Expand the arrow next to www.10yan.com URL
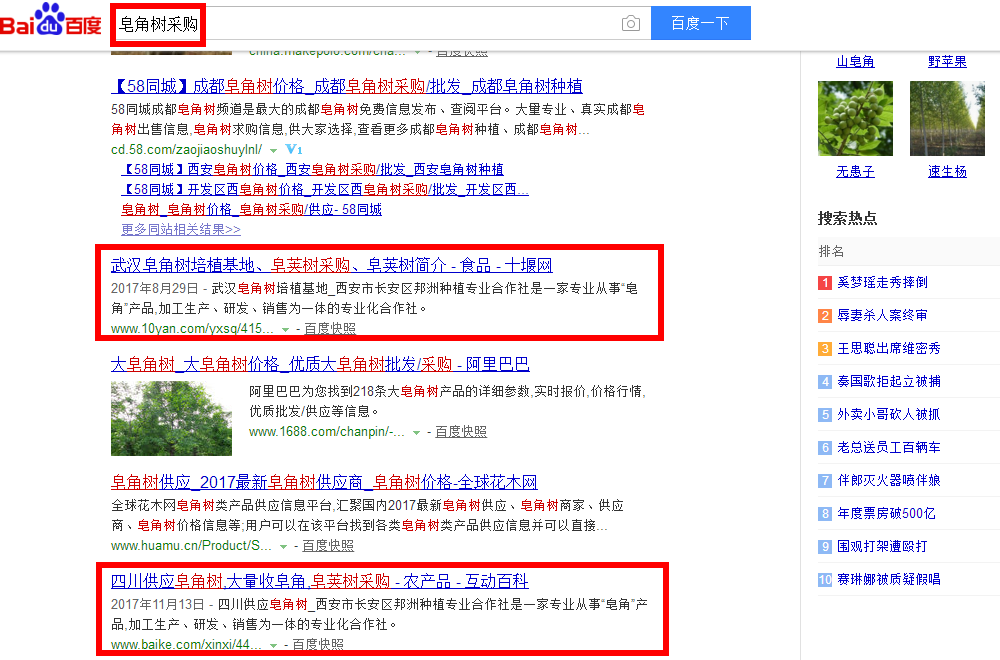Viewport: 1000px width, 660px height. [285, 330]
